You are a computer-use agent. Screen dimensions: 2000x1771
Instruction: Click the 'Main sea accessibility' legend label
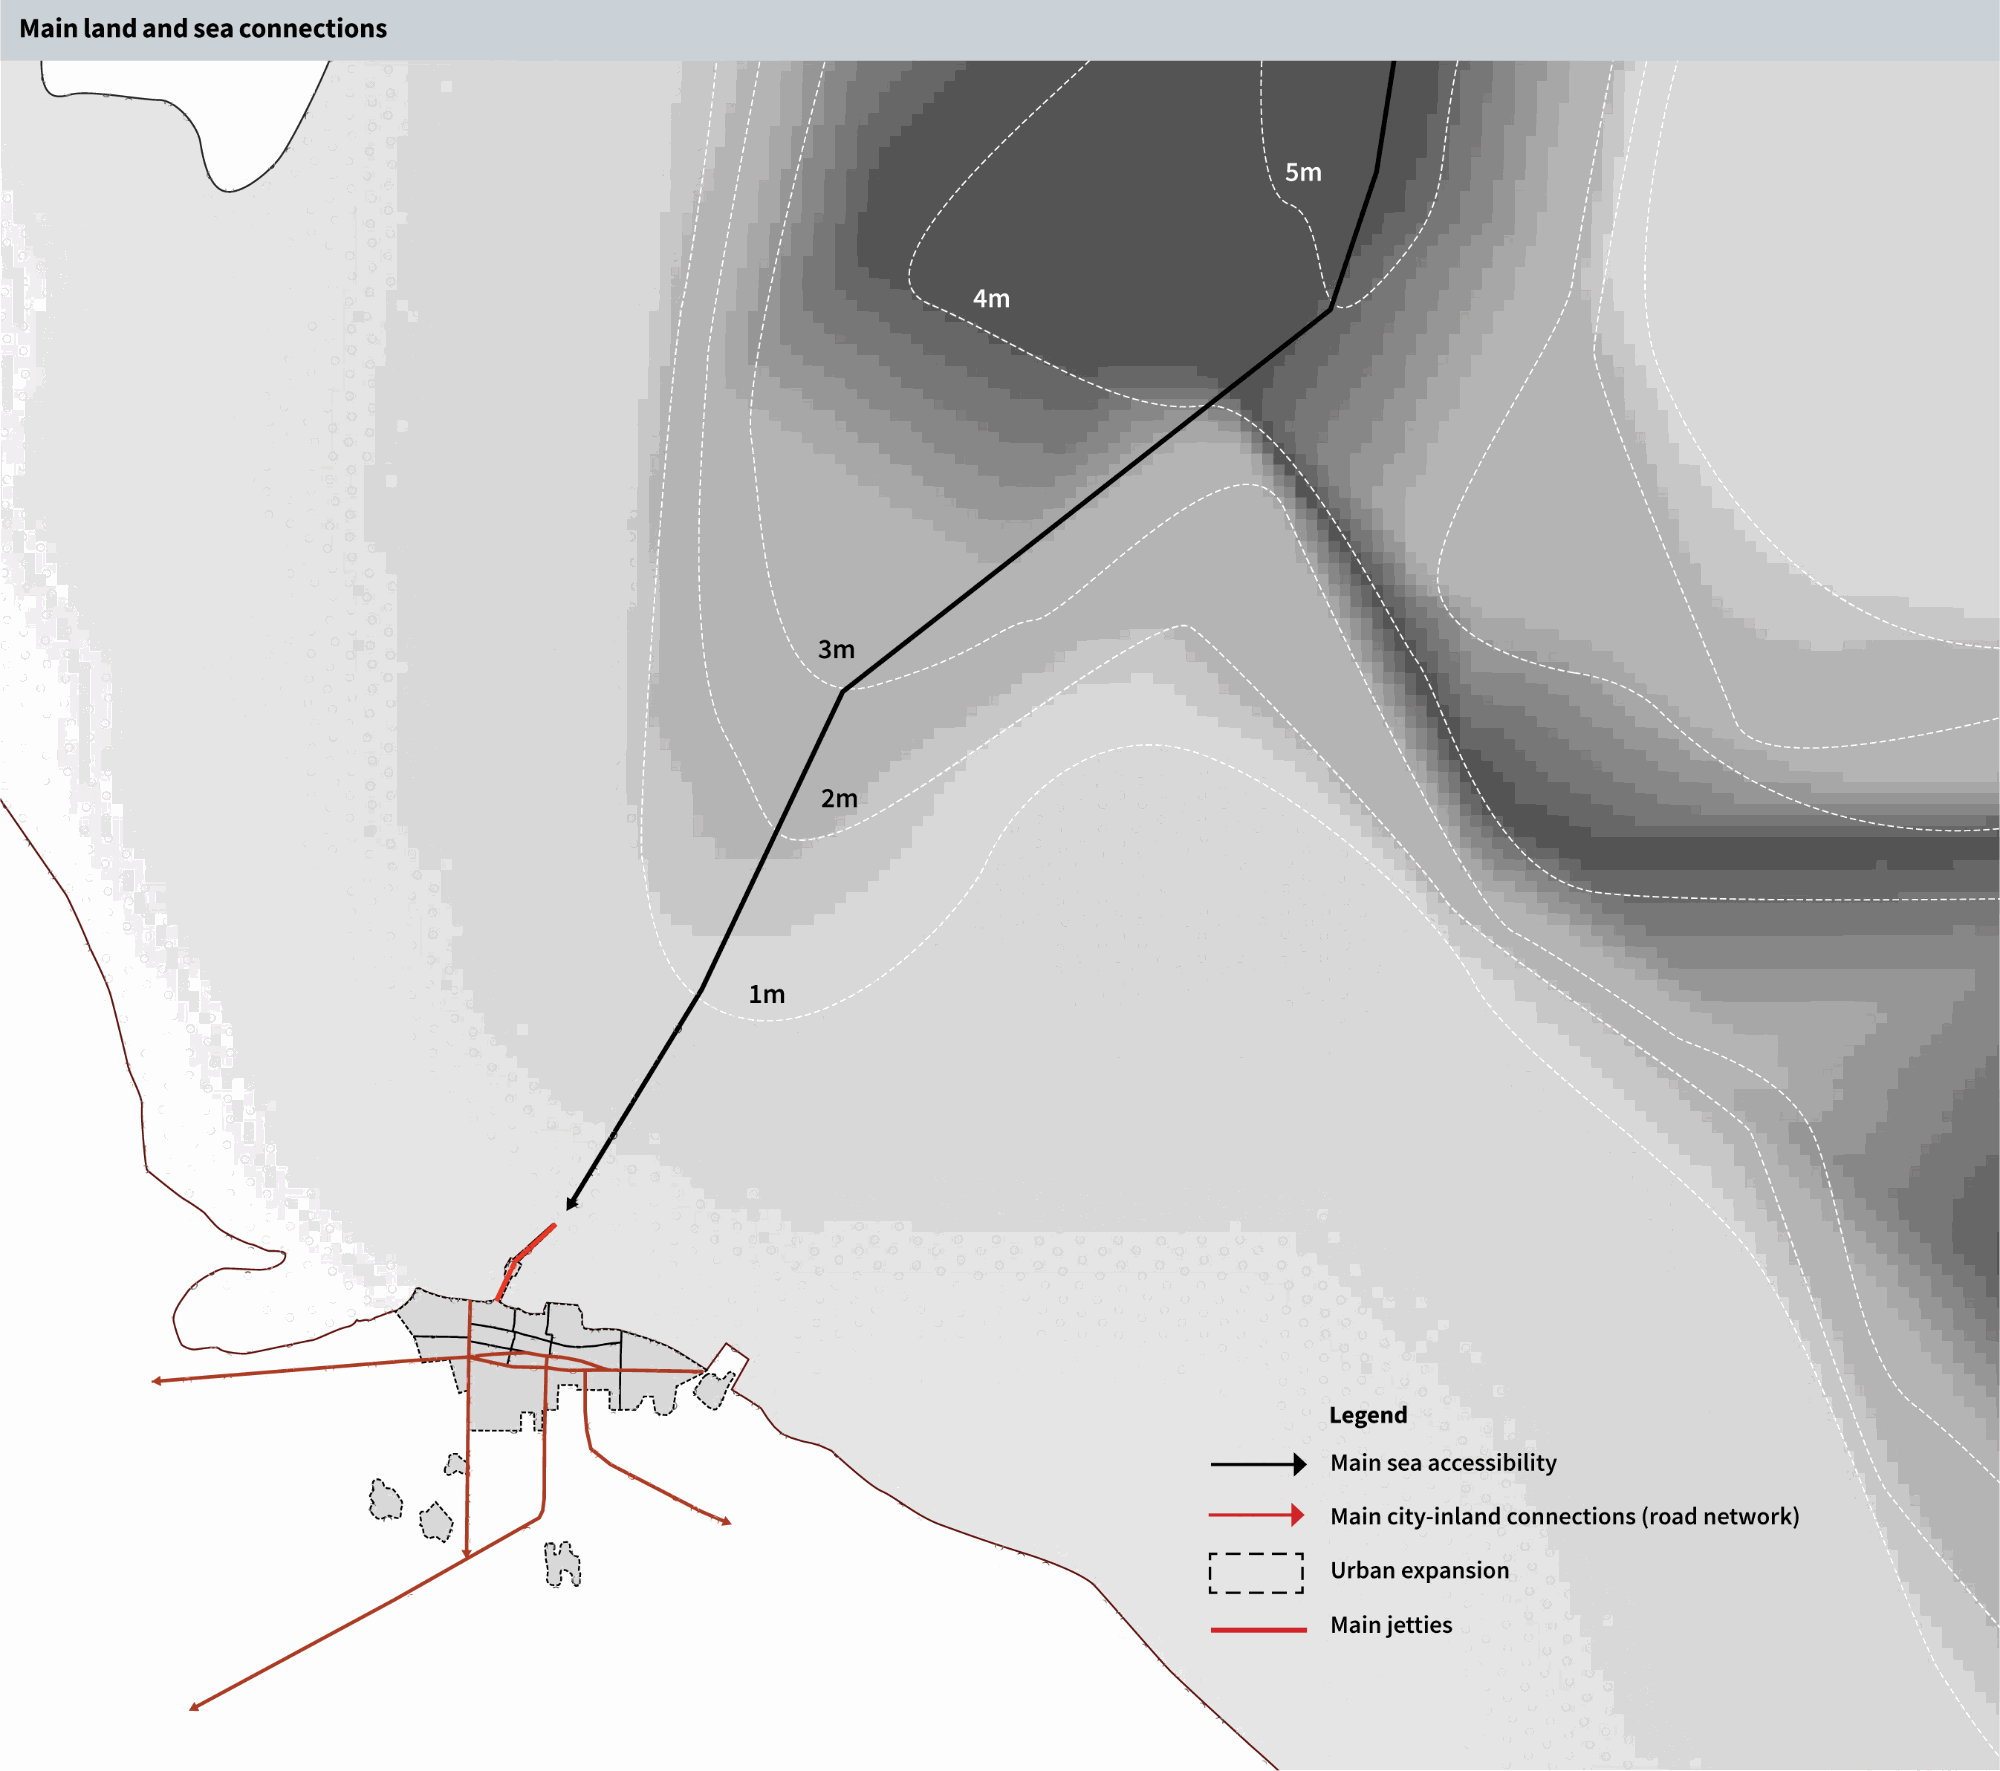(1443, 1463)
